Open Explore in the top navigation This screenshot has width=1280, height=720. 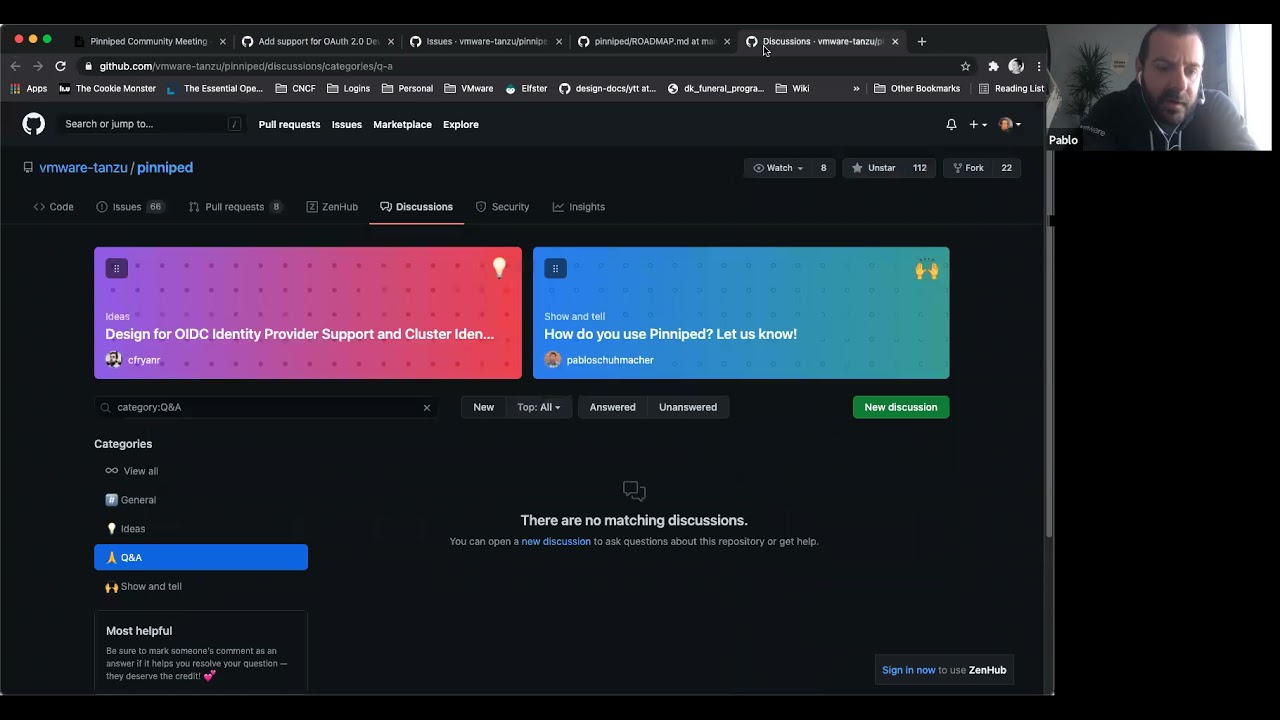point(461,124)
